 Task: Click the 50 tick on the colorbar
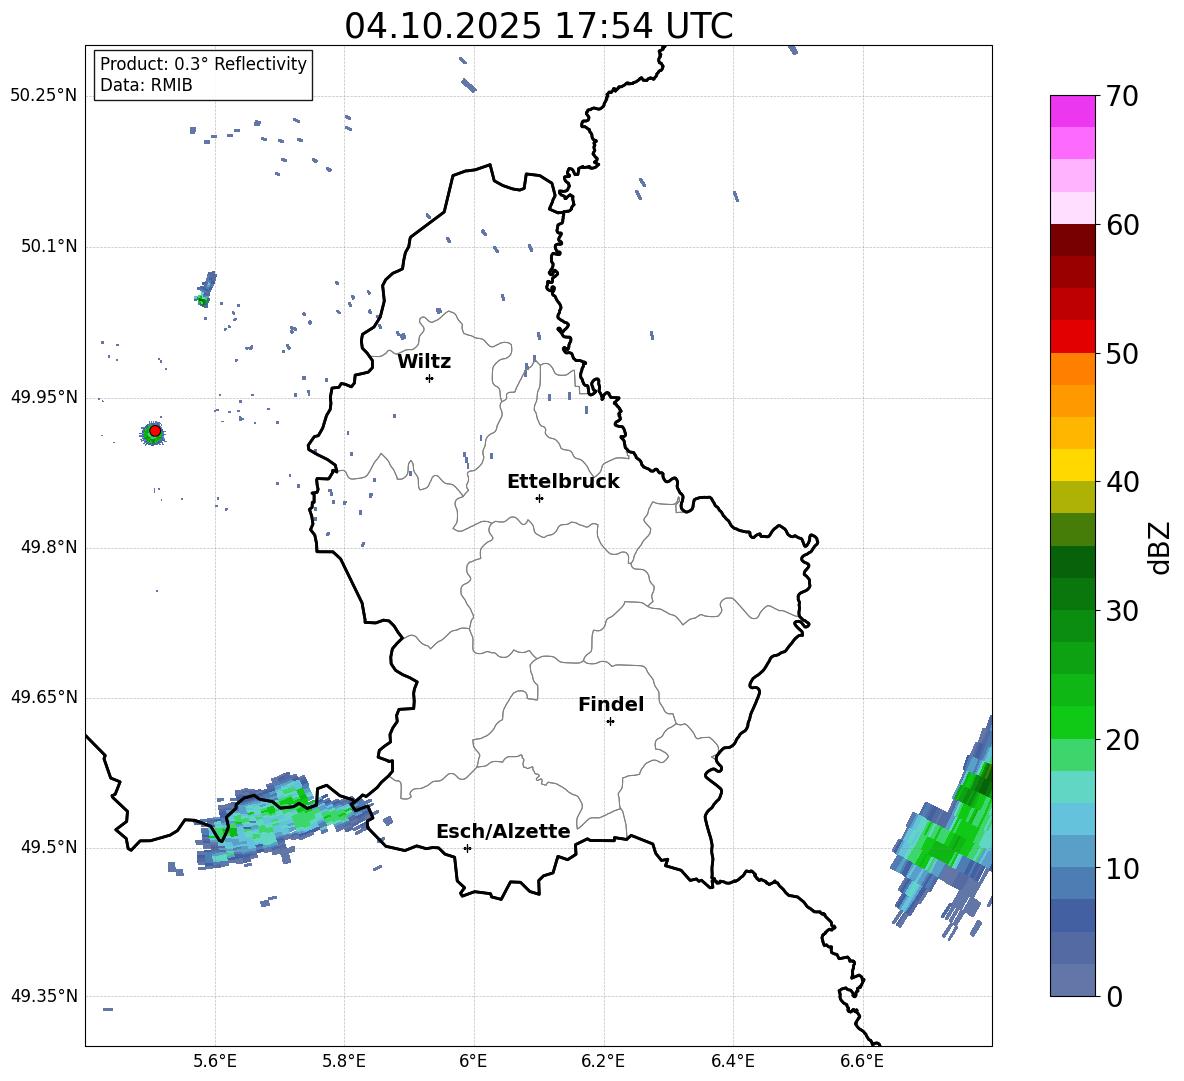pos(1122,353)
